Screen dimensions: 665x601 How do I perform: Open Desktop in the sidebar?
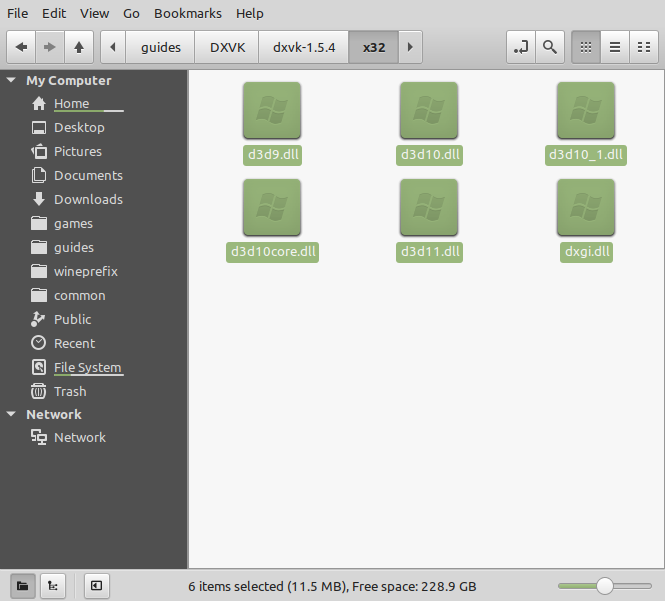pyautogui.click(x=79, y=127)
